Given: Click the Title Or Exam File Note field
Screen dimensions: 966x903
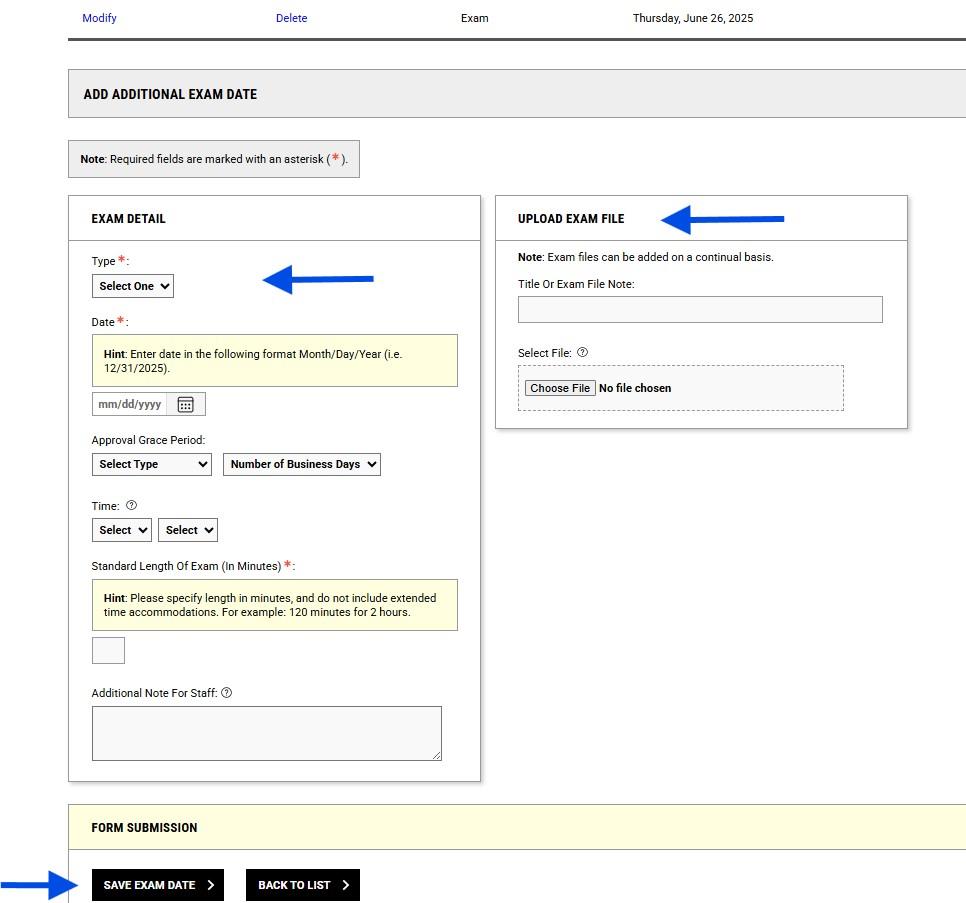Looking at the screenshot, I should click(x=700, y=309).
